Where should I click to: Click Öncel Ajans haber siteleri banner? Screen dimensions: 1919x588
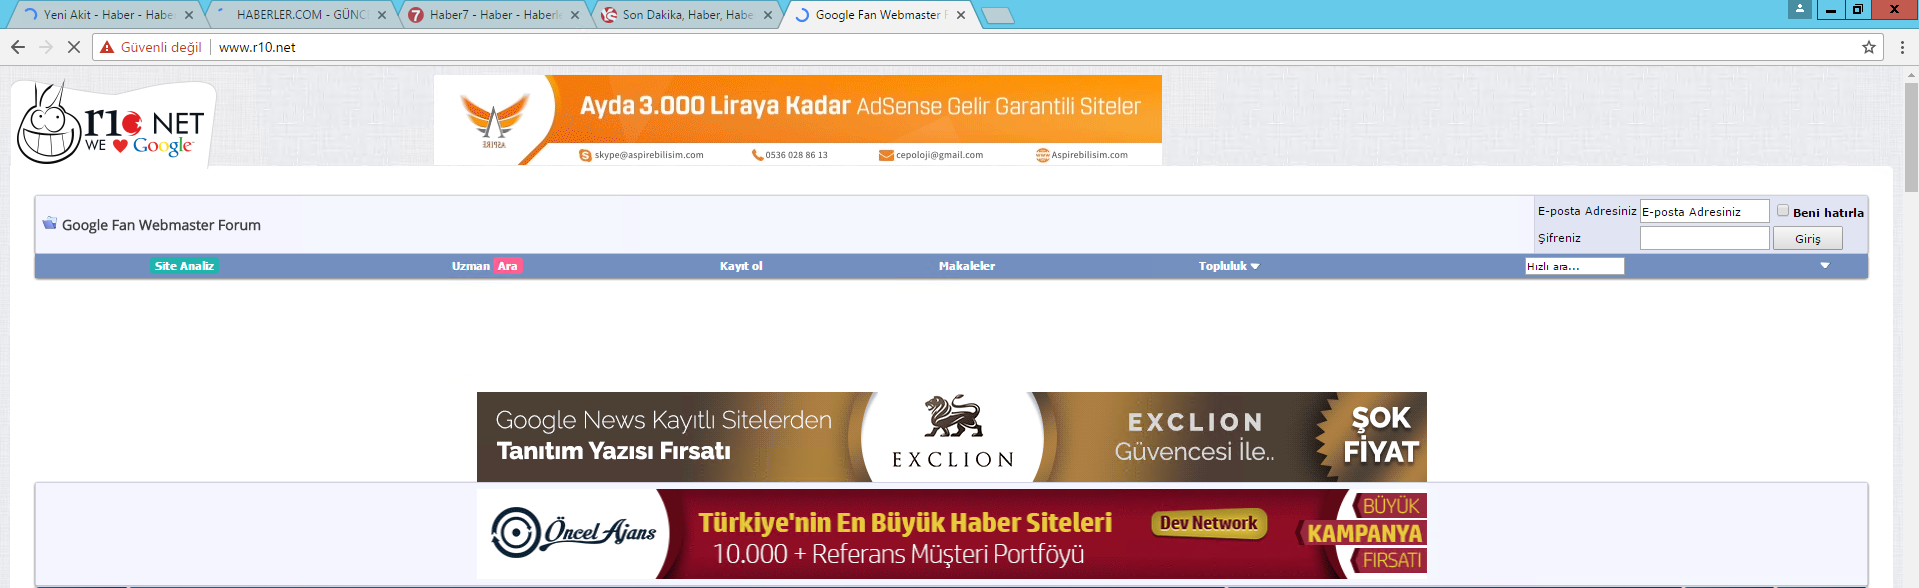[951, 533]
